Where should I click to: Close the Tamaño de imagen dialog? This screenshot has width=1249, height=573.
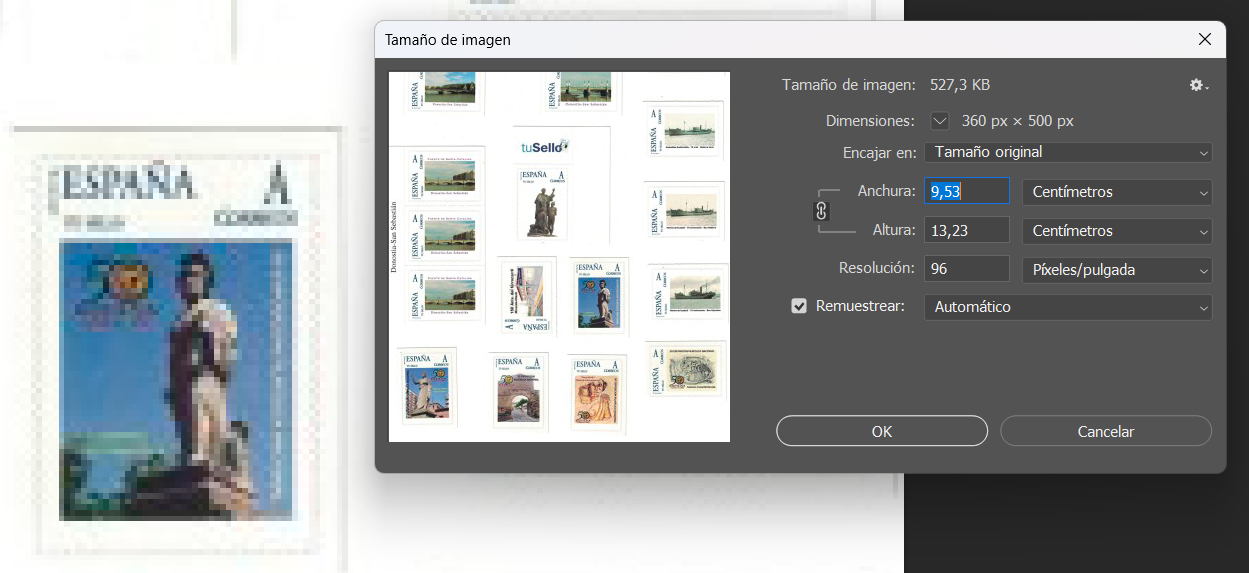tap(1205, 40)
